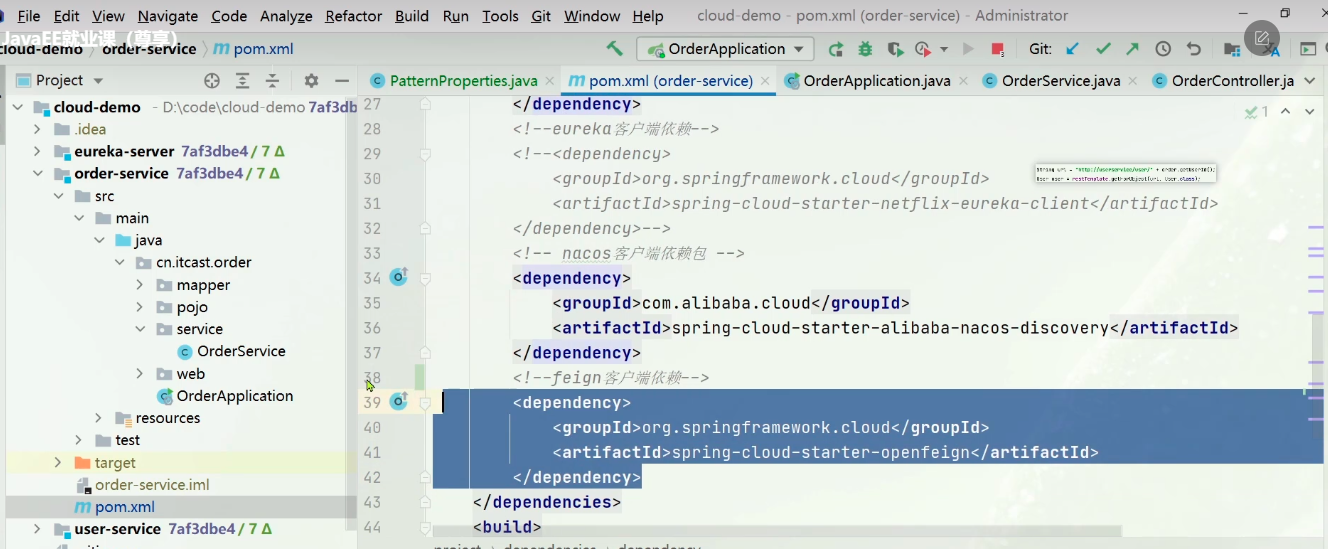Open the Refactor menu

pyautogui.click(x=354, y=16)
